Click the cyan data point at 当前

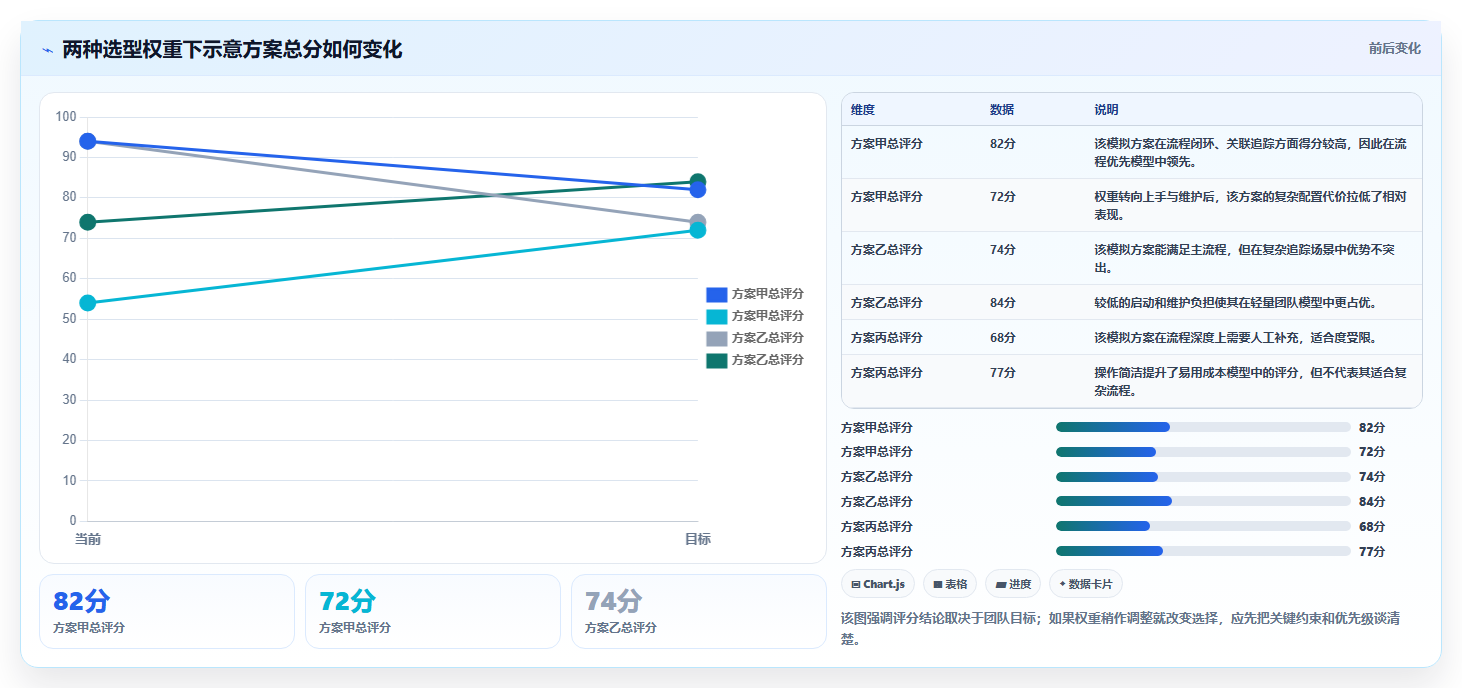point(88,303)
